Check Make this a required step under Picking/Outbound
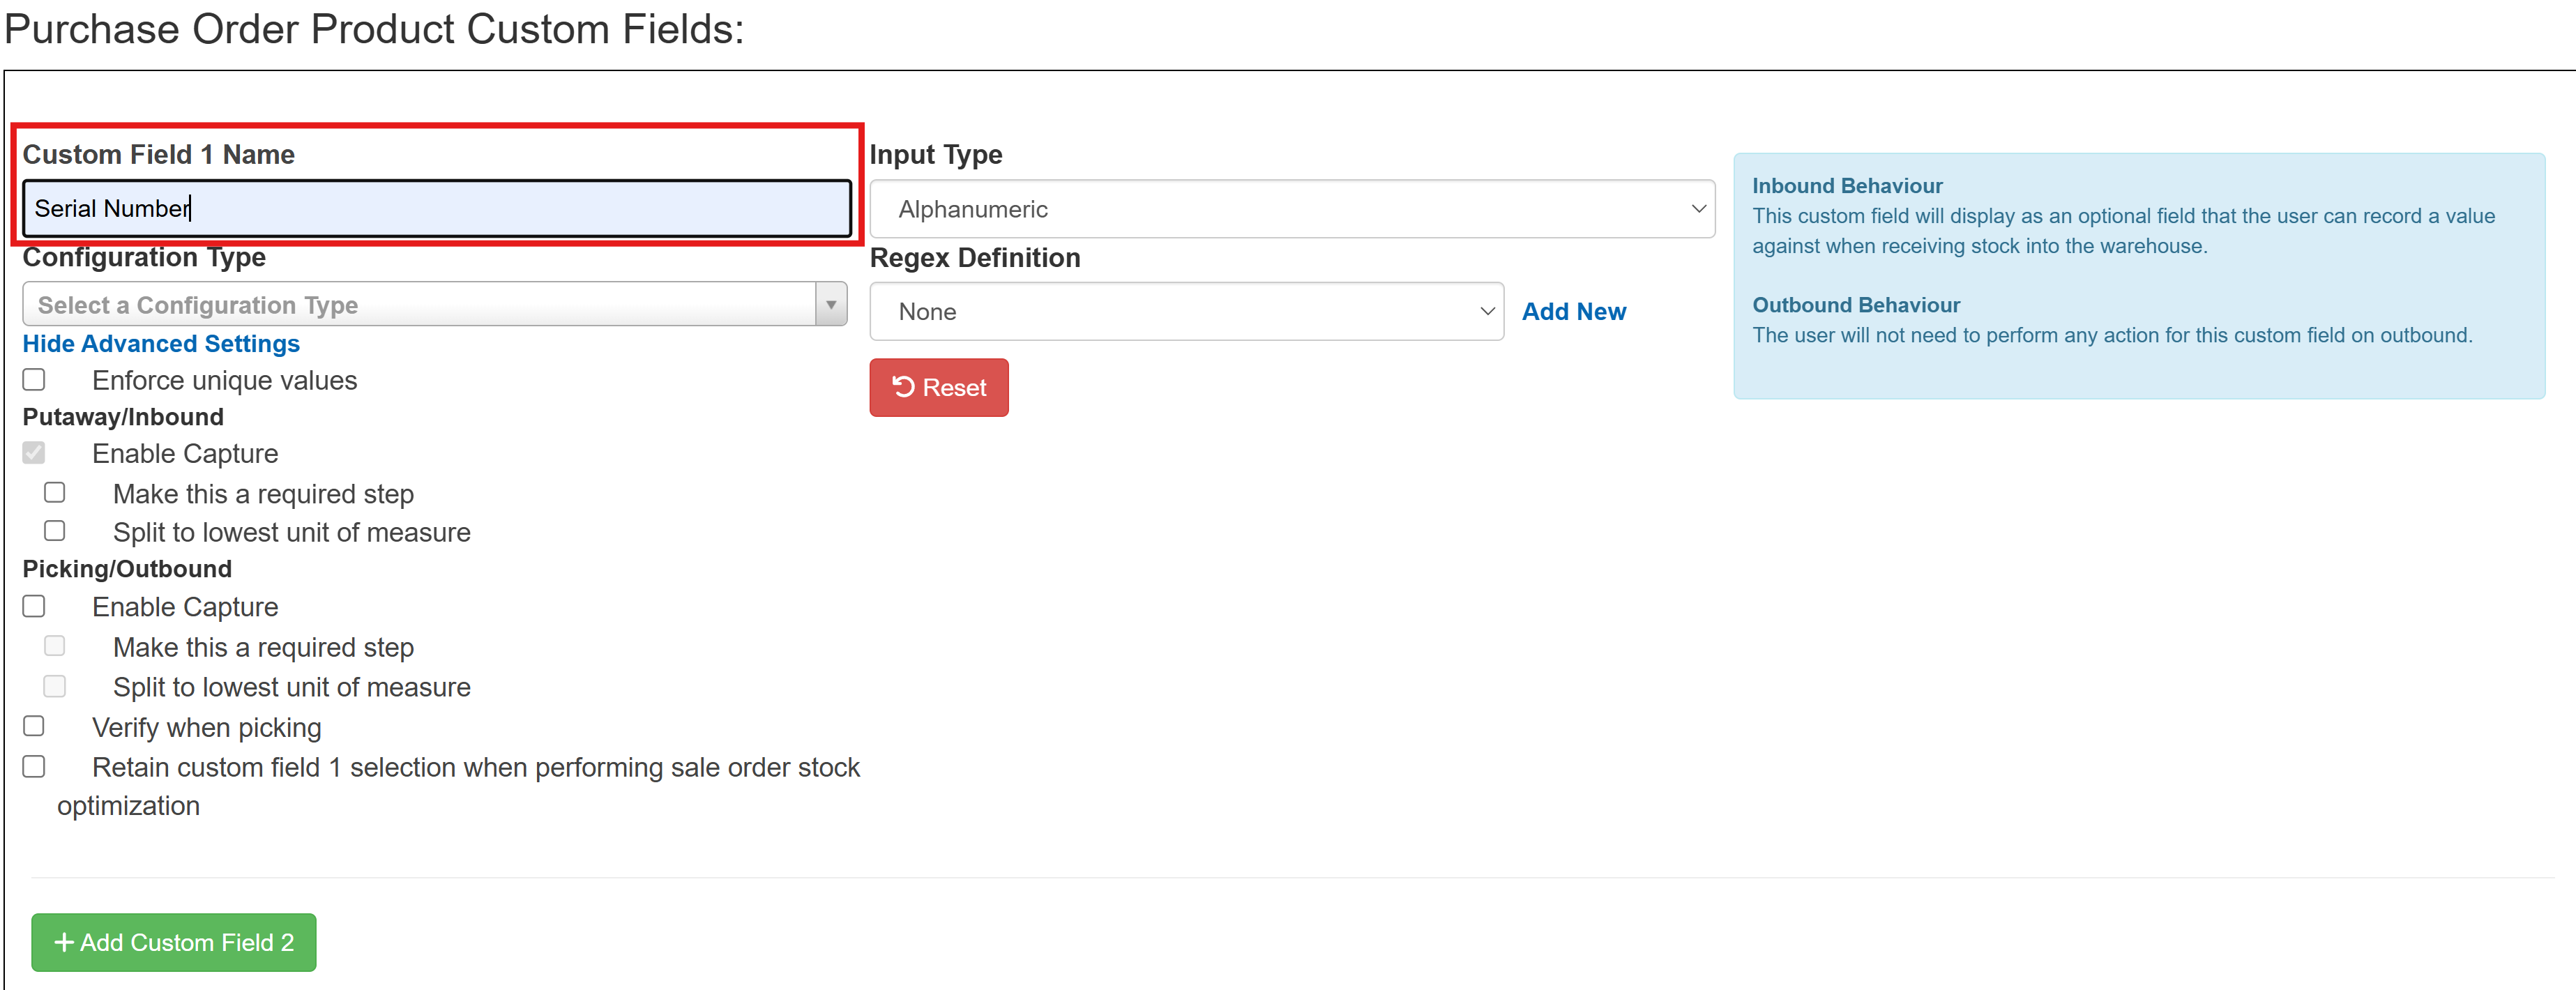 point(55,646)
